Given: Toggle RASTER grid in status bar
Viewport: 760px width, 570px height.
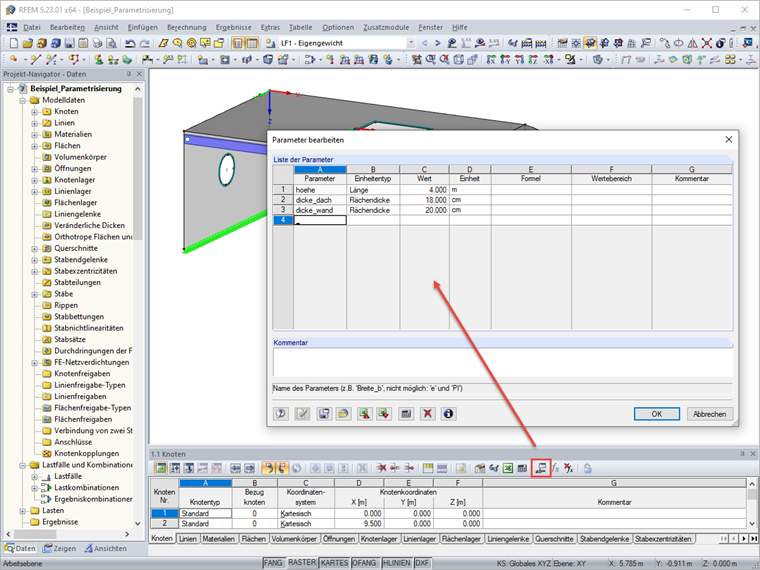Looking at the screenshot, I should pos(301,563).
